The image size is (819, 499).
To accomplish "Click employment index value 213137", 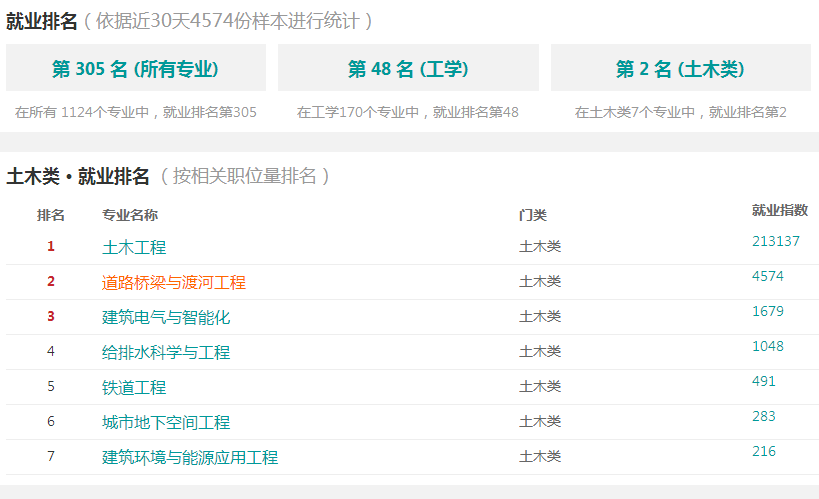I will (776, 241).
